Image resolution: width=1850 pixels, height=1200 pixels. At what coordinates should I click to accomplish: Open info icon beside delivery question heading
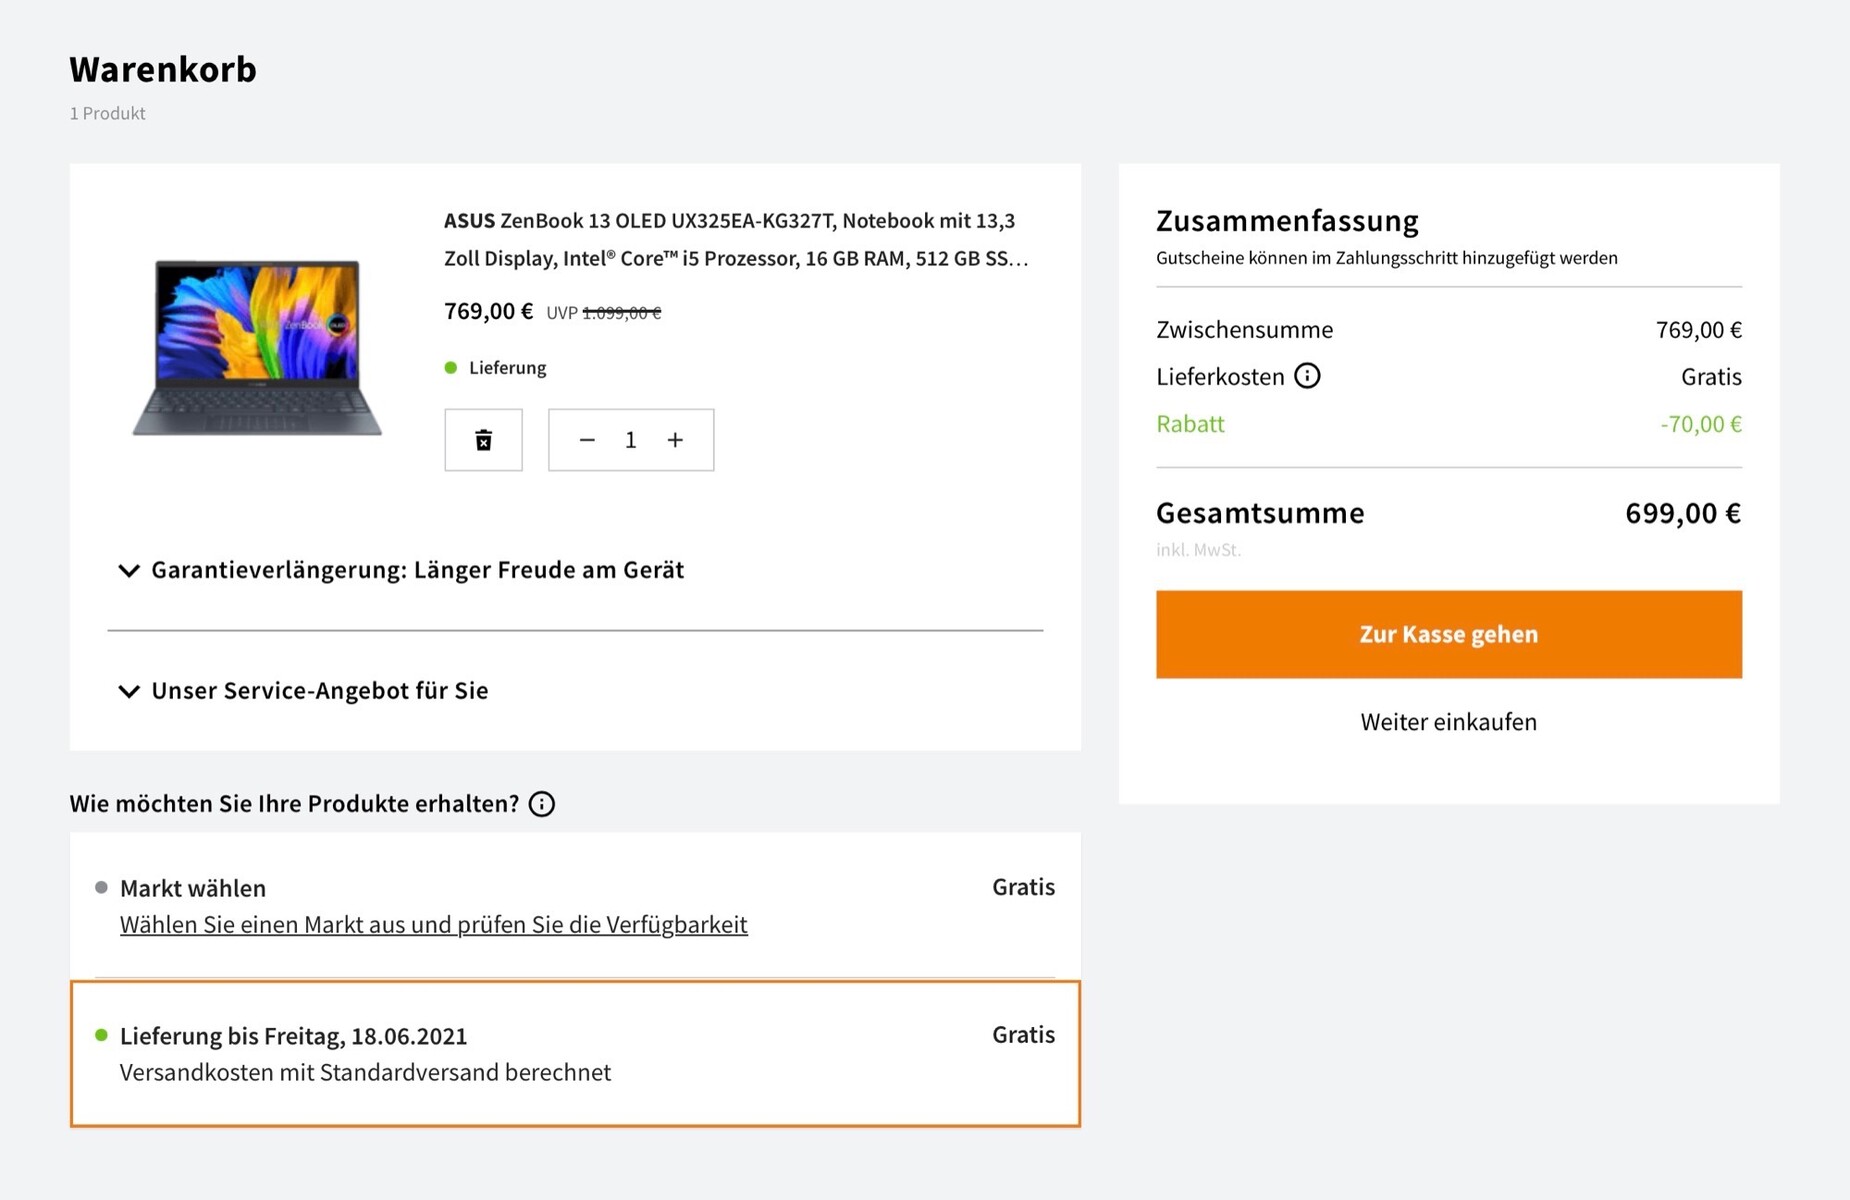[x=542, y=804]
